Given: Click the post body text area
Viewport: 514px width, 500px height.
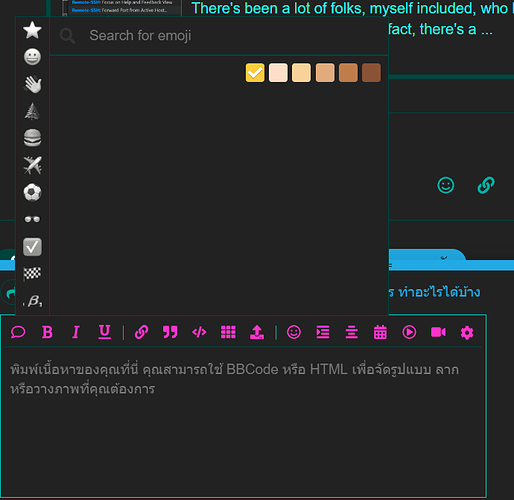Looking at the screenshot, I should click(x=243, y=422).
